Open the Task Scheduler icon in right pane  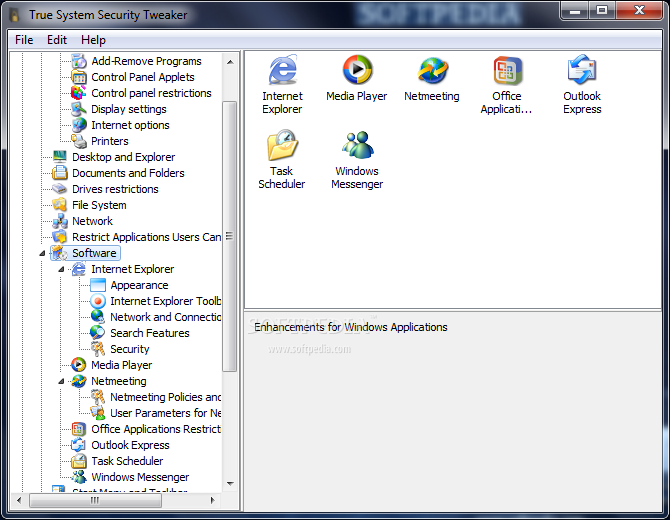coord(282,145)
